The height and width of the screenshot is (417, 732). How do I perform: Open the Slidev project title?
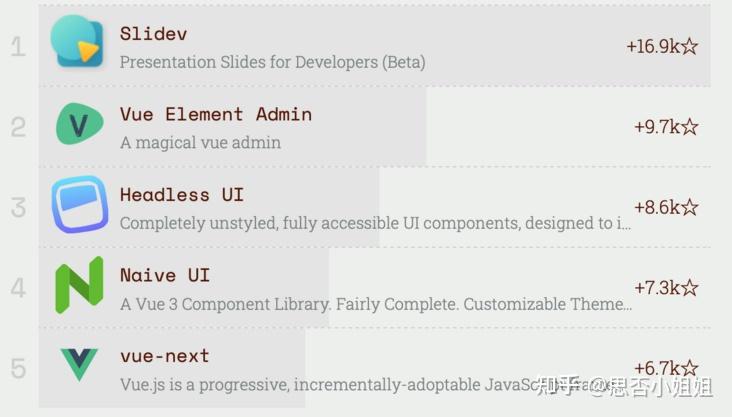154,34
